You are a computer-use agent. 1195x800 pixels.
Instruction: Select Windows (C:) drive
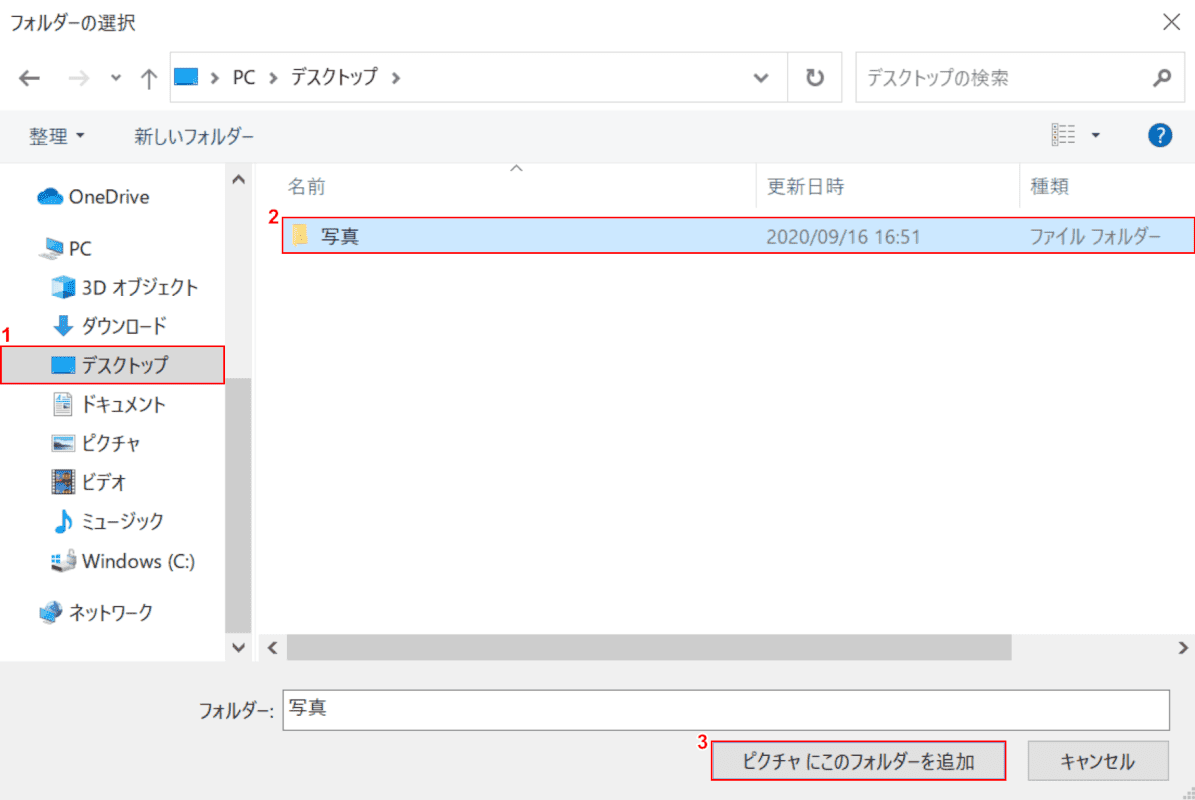pos(138,561)
